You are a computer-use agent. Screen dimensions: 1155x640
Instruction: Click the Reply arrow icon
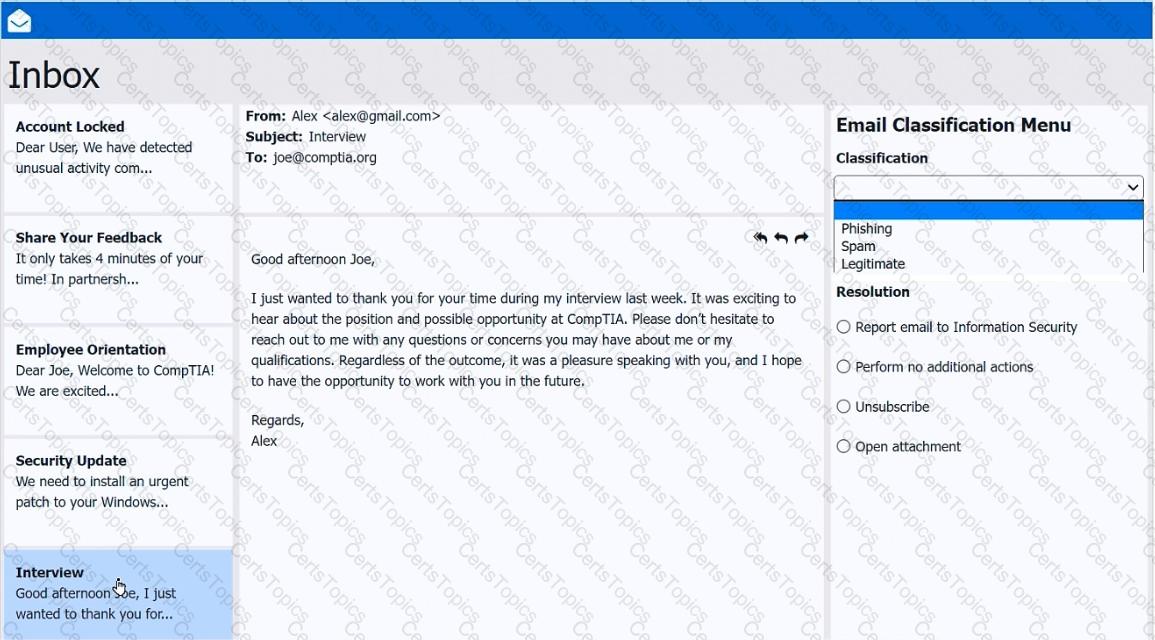pyautogui.click(x=781, y=238)
